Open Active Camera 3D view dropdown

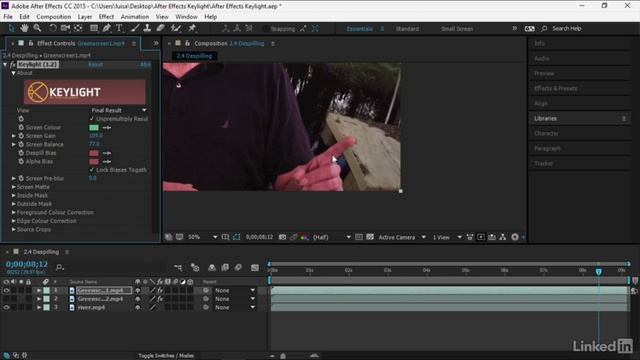(402, 237)
